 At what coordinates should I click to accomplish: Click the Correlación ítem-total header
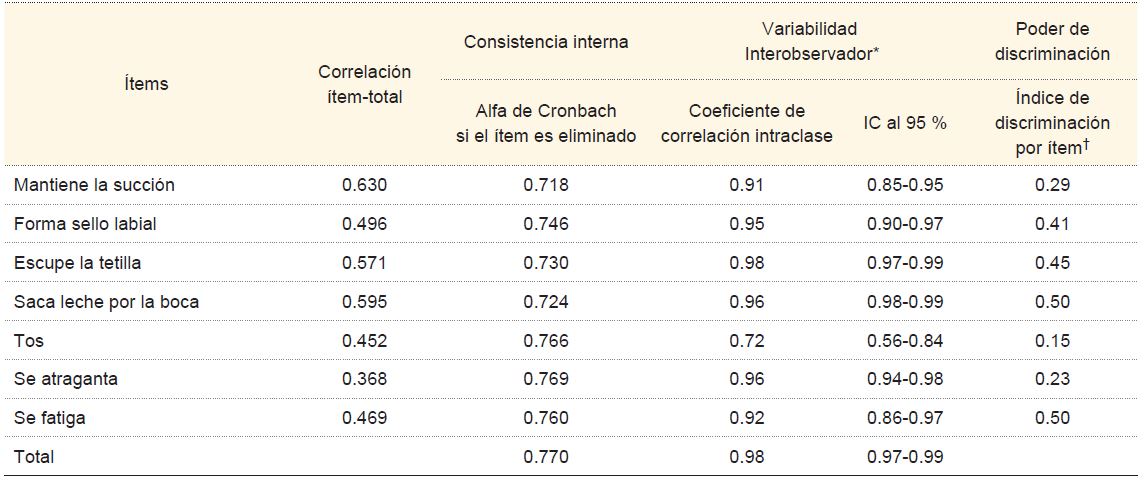click(x=365, y=84)
